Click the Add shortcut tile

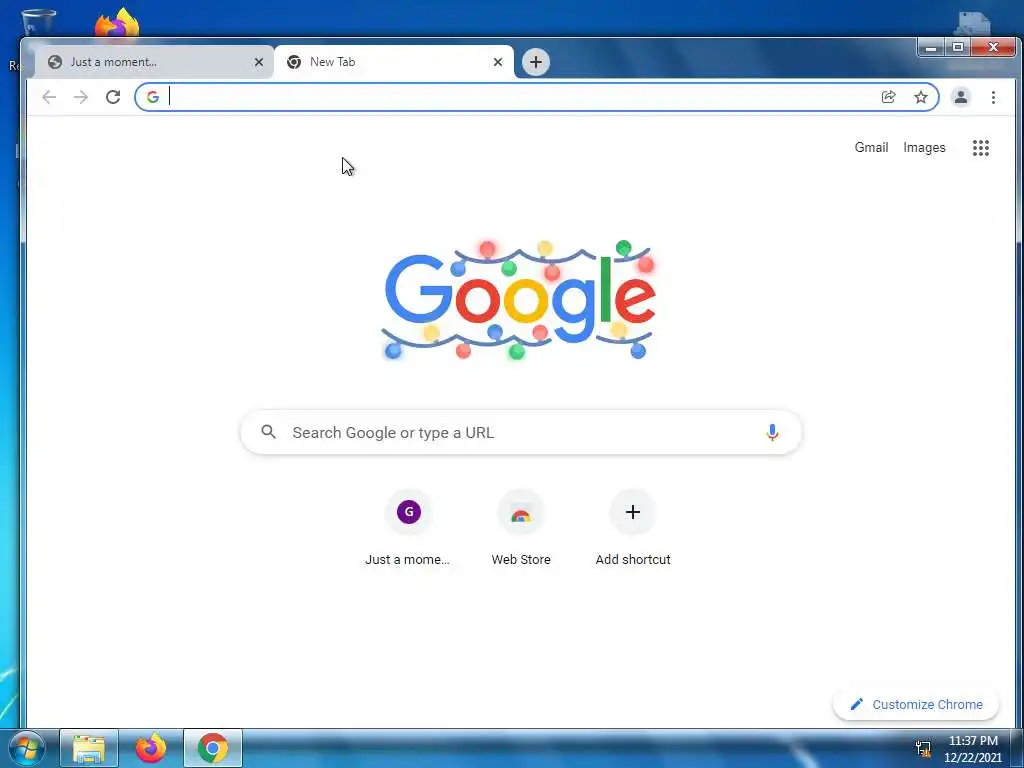(632, 528)
